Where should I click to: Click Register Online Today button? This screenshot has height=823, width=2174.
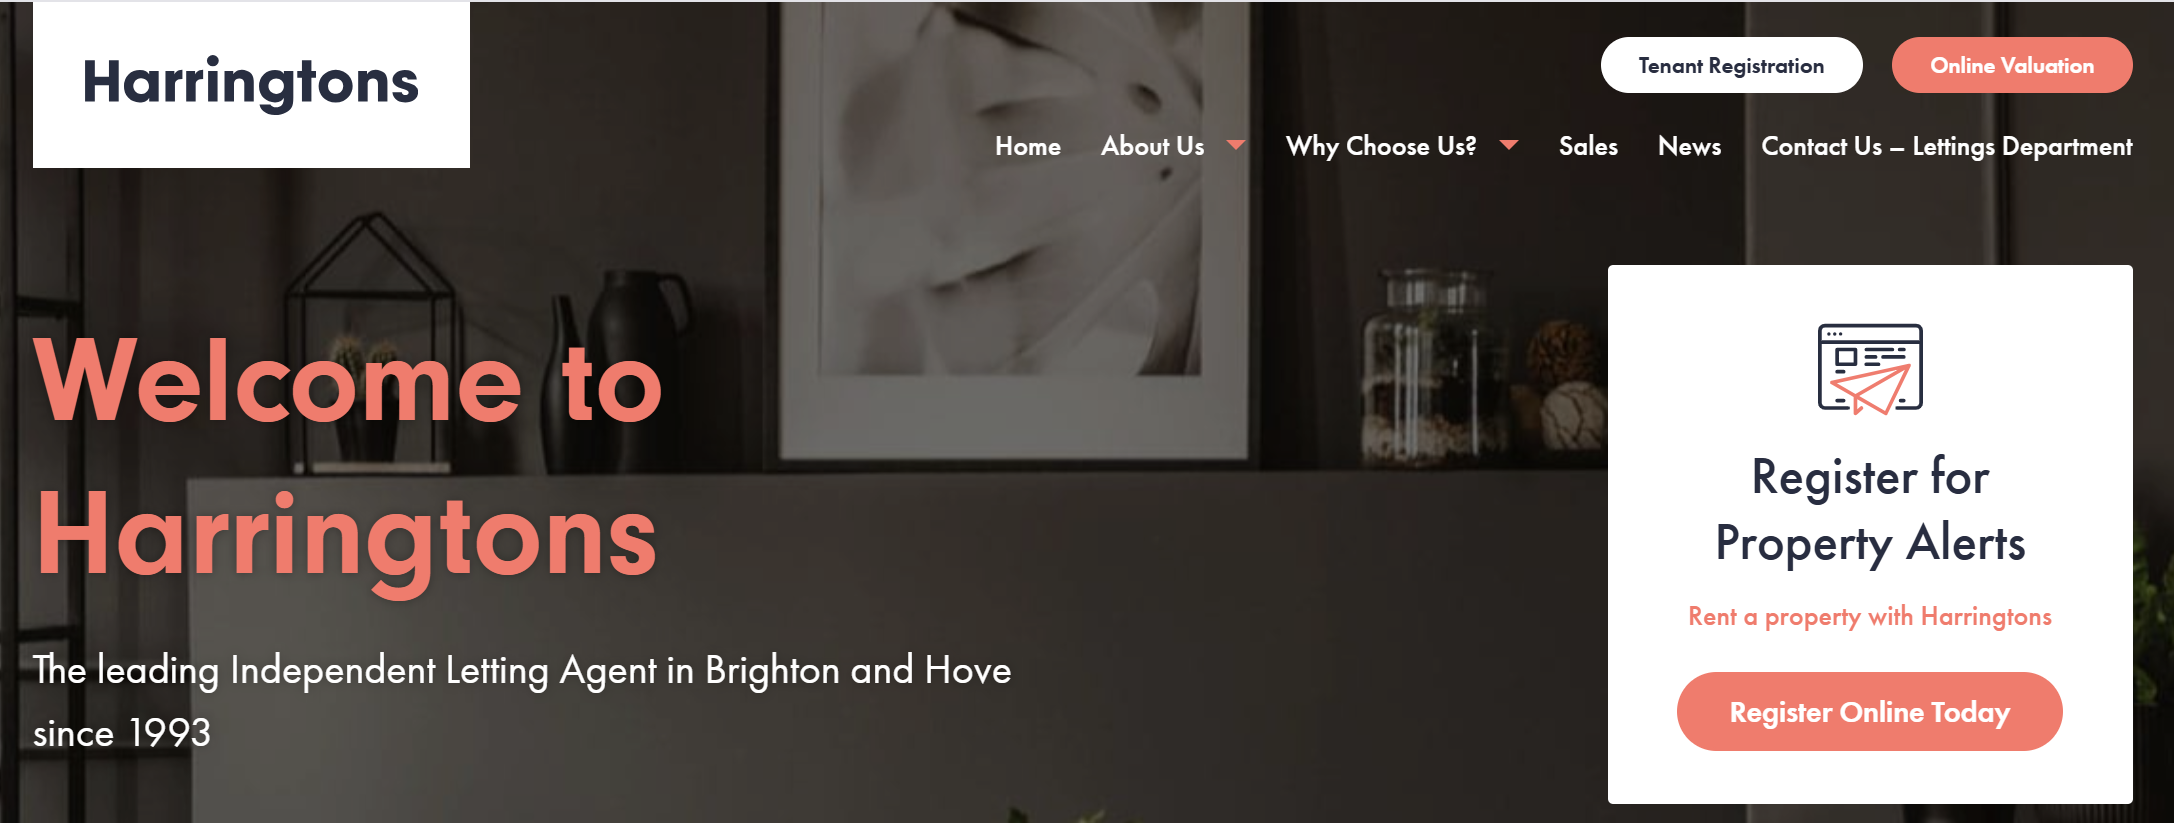pyautogui.click(x=1870, y=711)
